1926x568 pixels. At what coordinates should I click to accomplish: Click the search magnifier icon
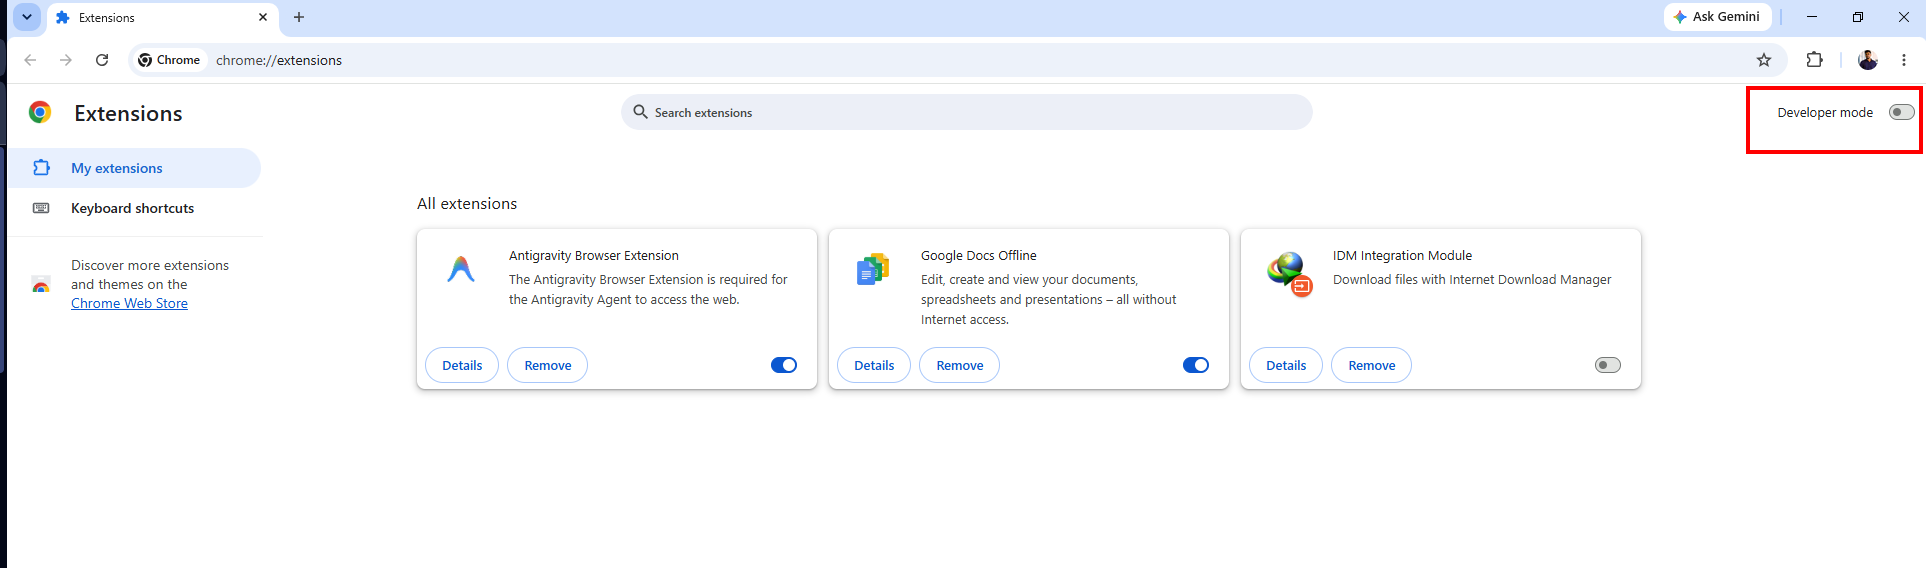click(x=640, y=112)
